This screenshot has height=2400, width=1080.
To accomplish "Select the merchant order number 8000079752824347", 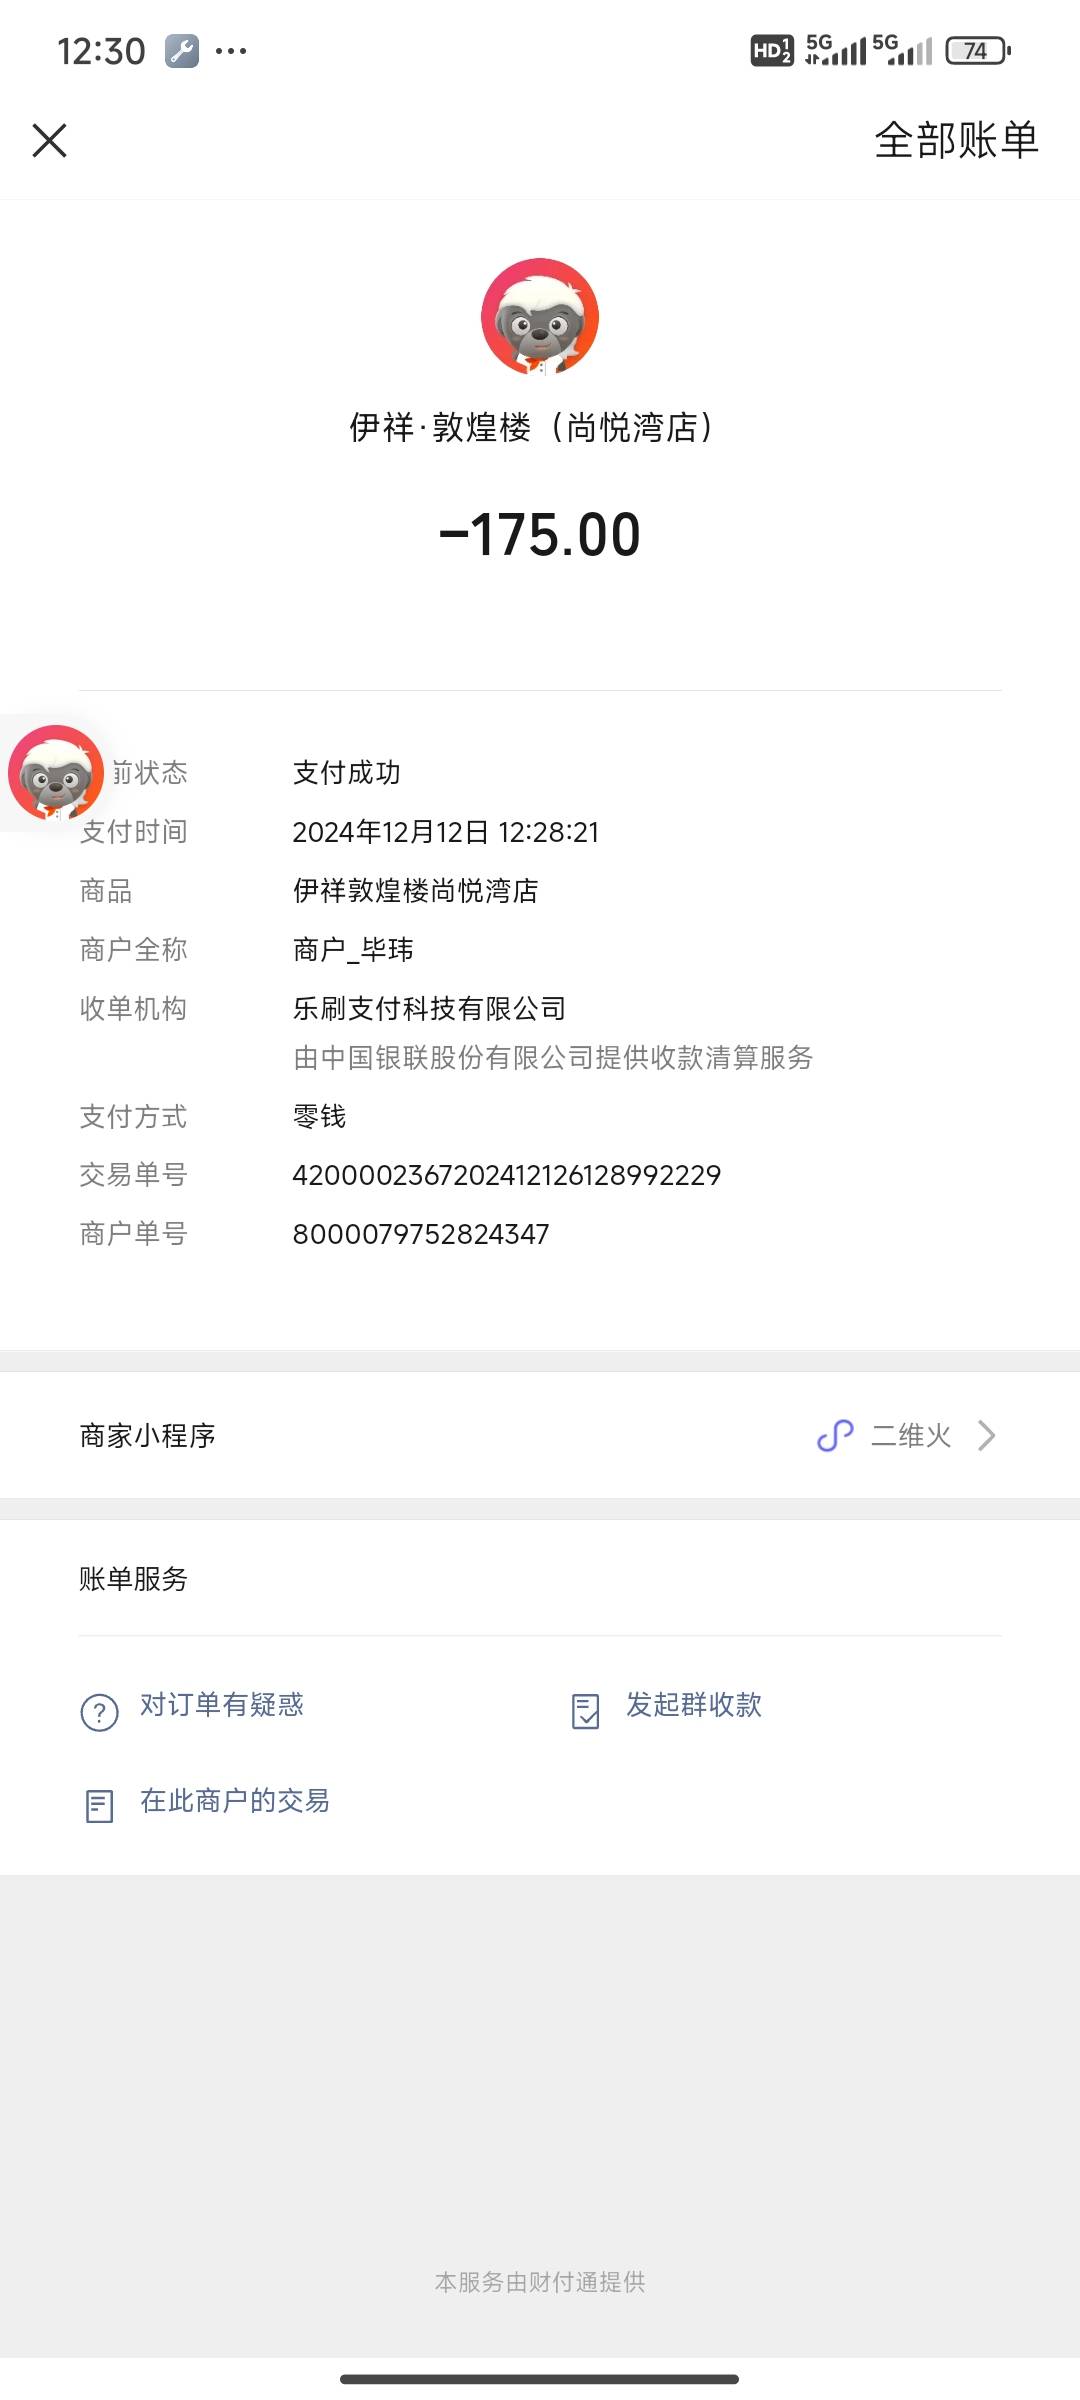I will (x=421, y=1234).
